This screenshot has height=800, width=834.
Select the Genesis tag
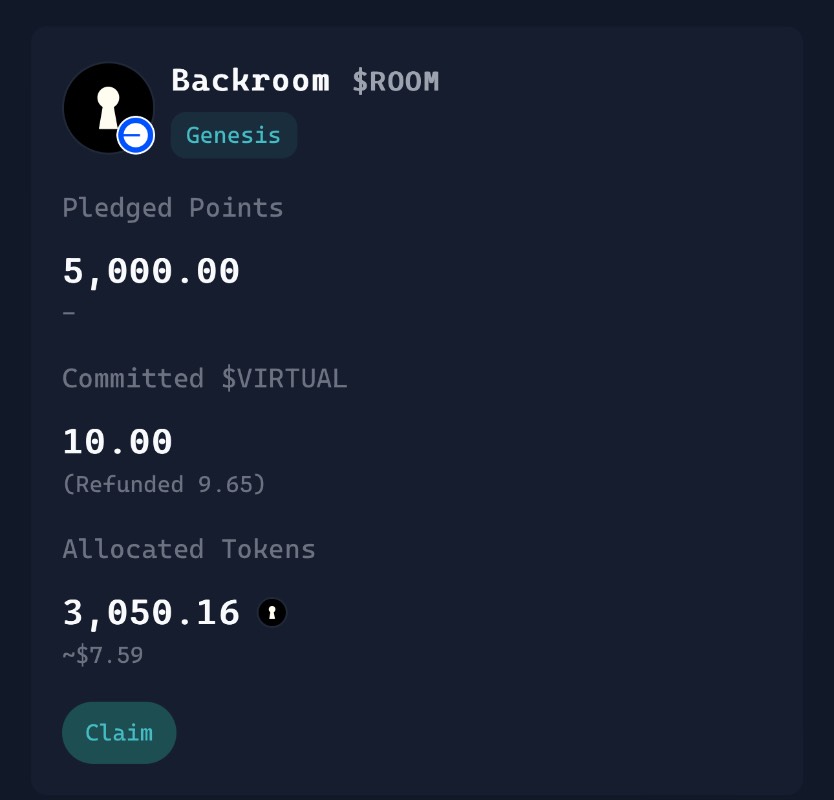(233, 135)
